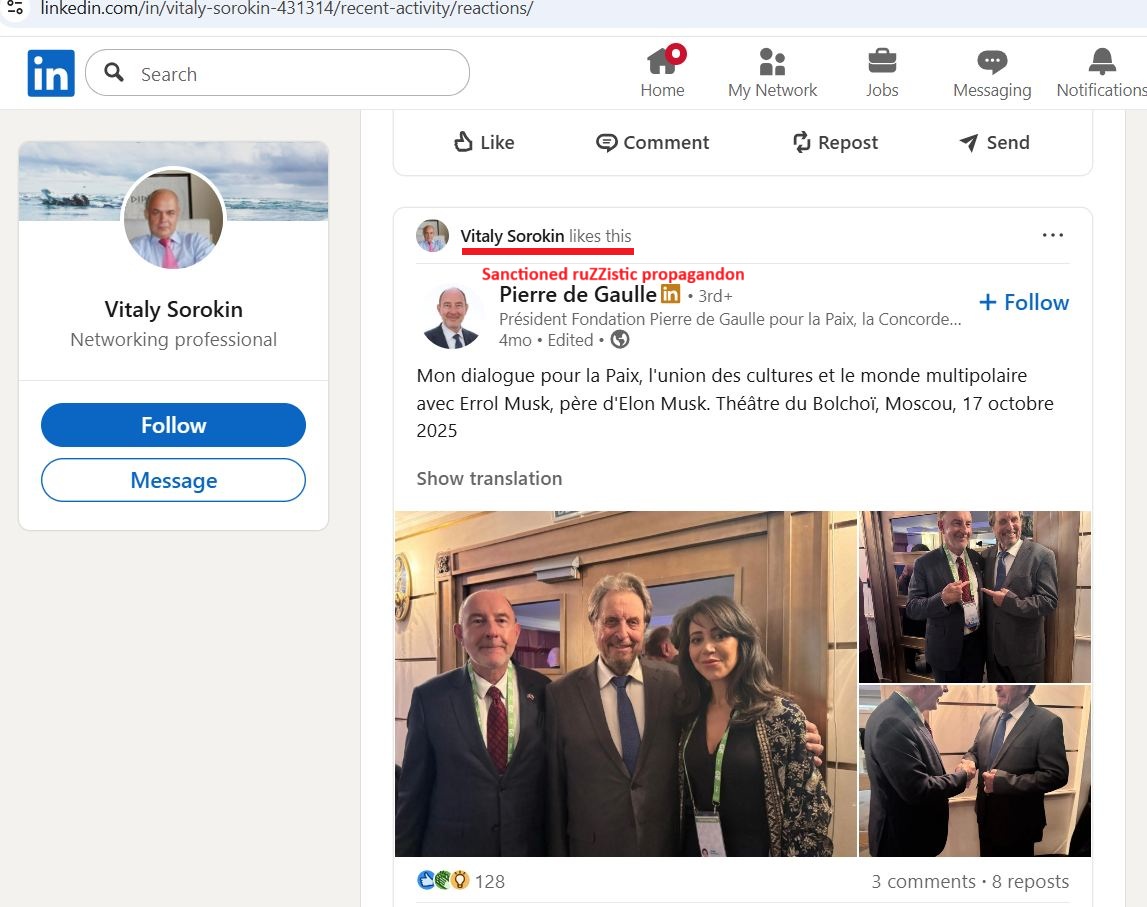This screenshot has width=1147, height=907.
Task: Like the Pierre de Gaulle post
Action: click(483, 142)
